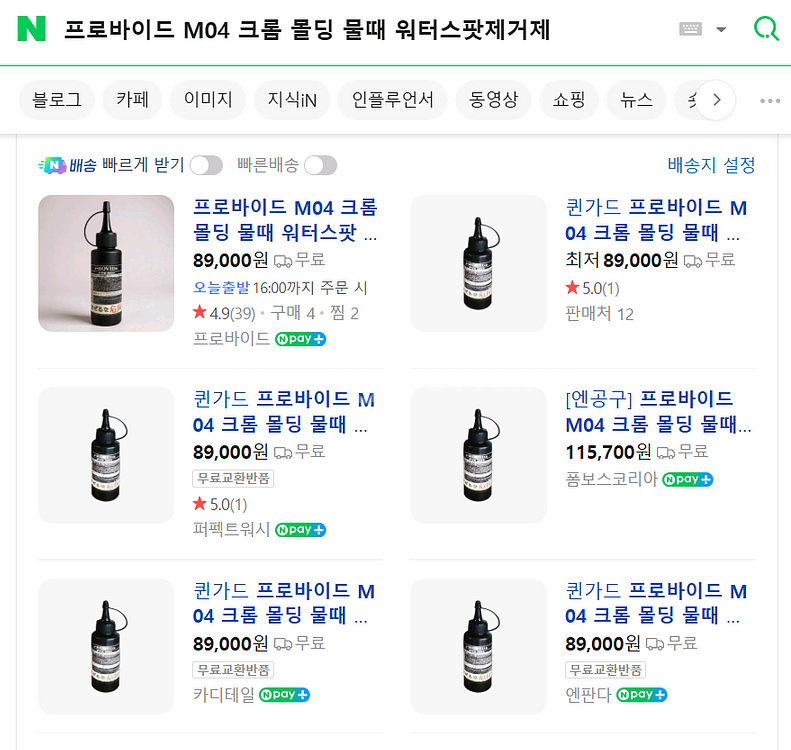Toggle the N배송 빠르게 받기 switch
Image resolution: width=791 pixels, height=750 pixels.
206,165
